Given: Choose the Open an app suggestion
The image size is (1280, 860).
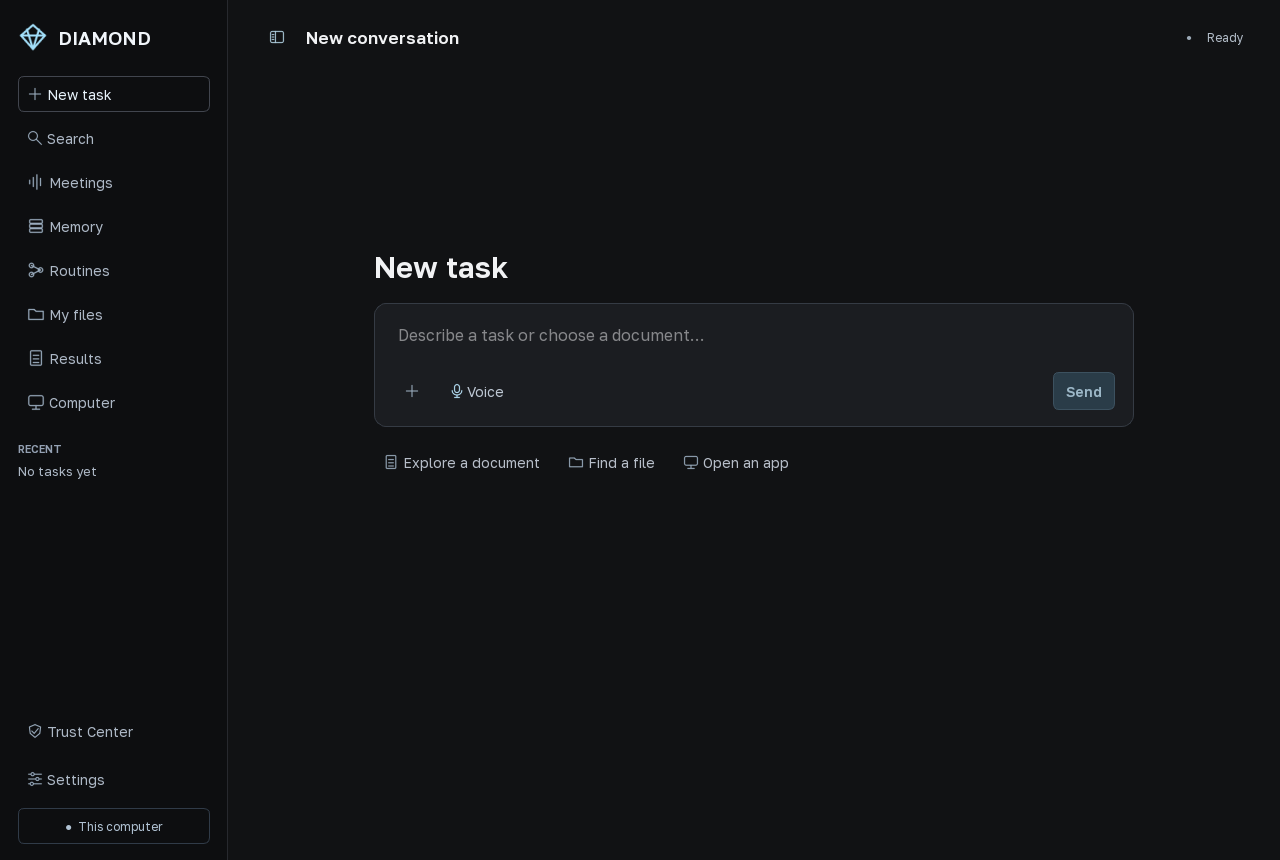Looking at the screenshot, I should point(736,462).
